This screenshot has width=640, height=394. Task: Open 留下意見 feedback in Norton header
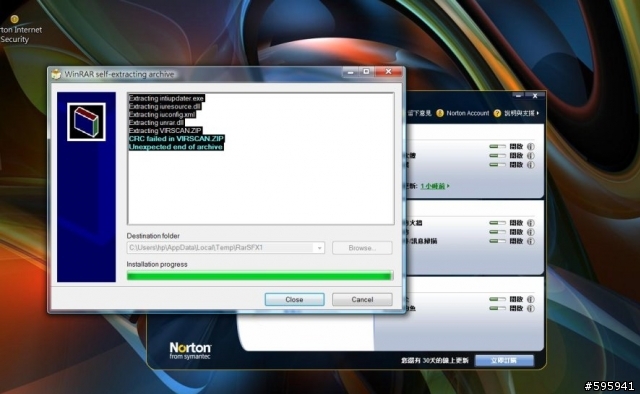(x=419, y=113)
